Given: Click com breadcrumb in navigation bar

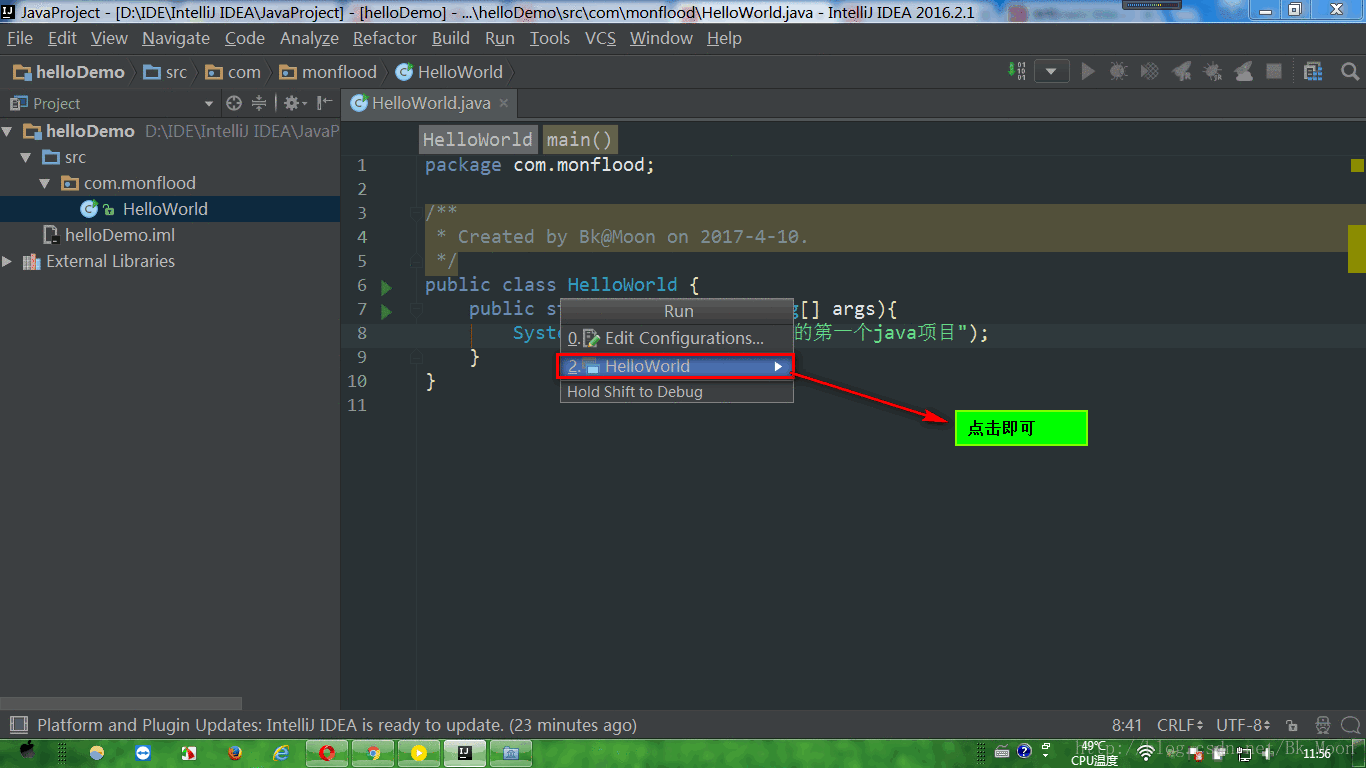Looking at the screenshot, I should (x=233, y=72).
